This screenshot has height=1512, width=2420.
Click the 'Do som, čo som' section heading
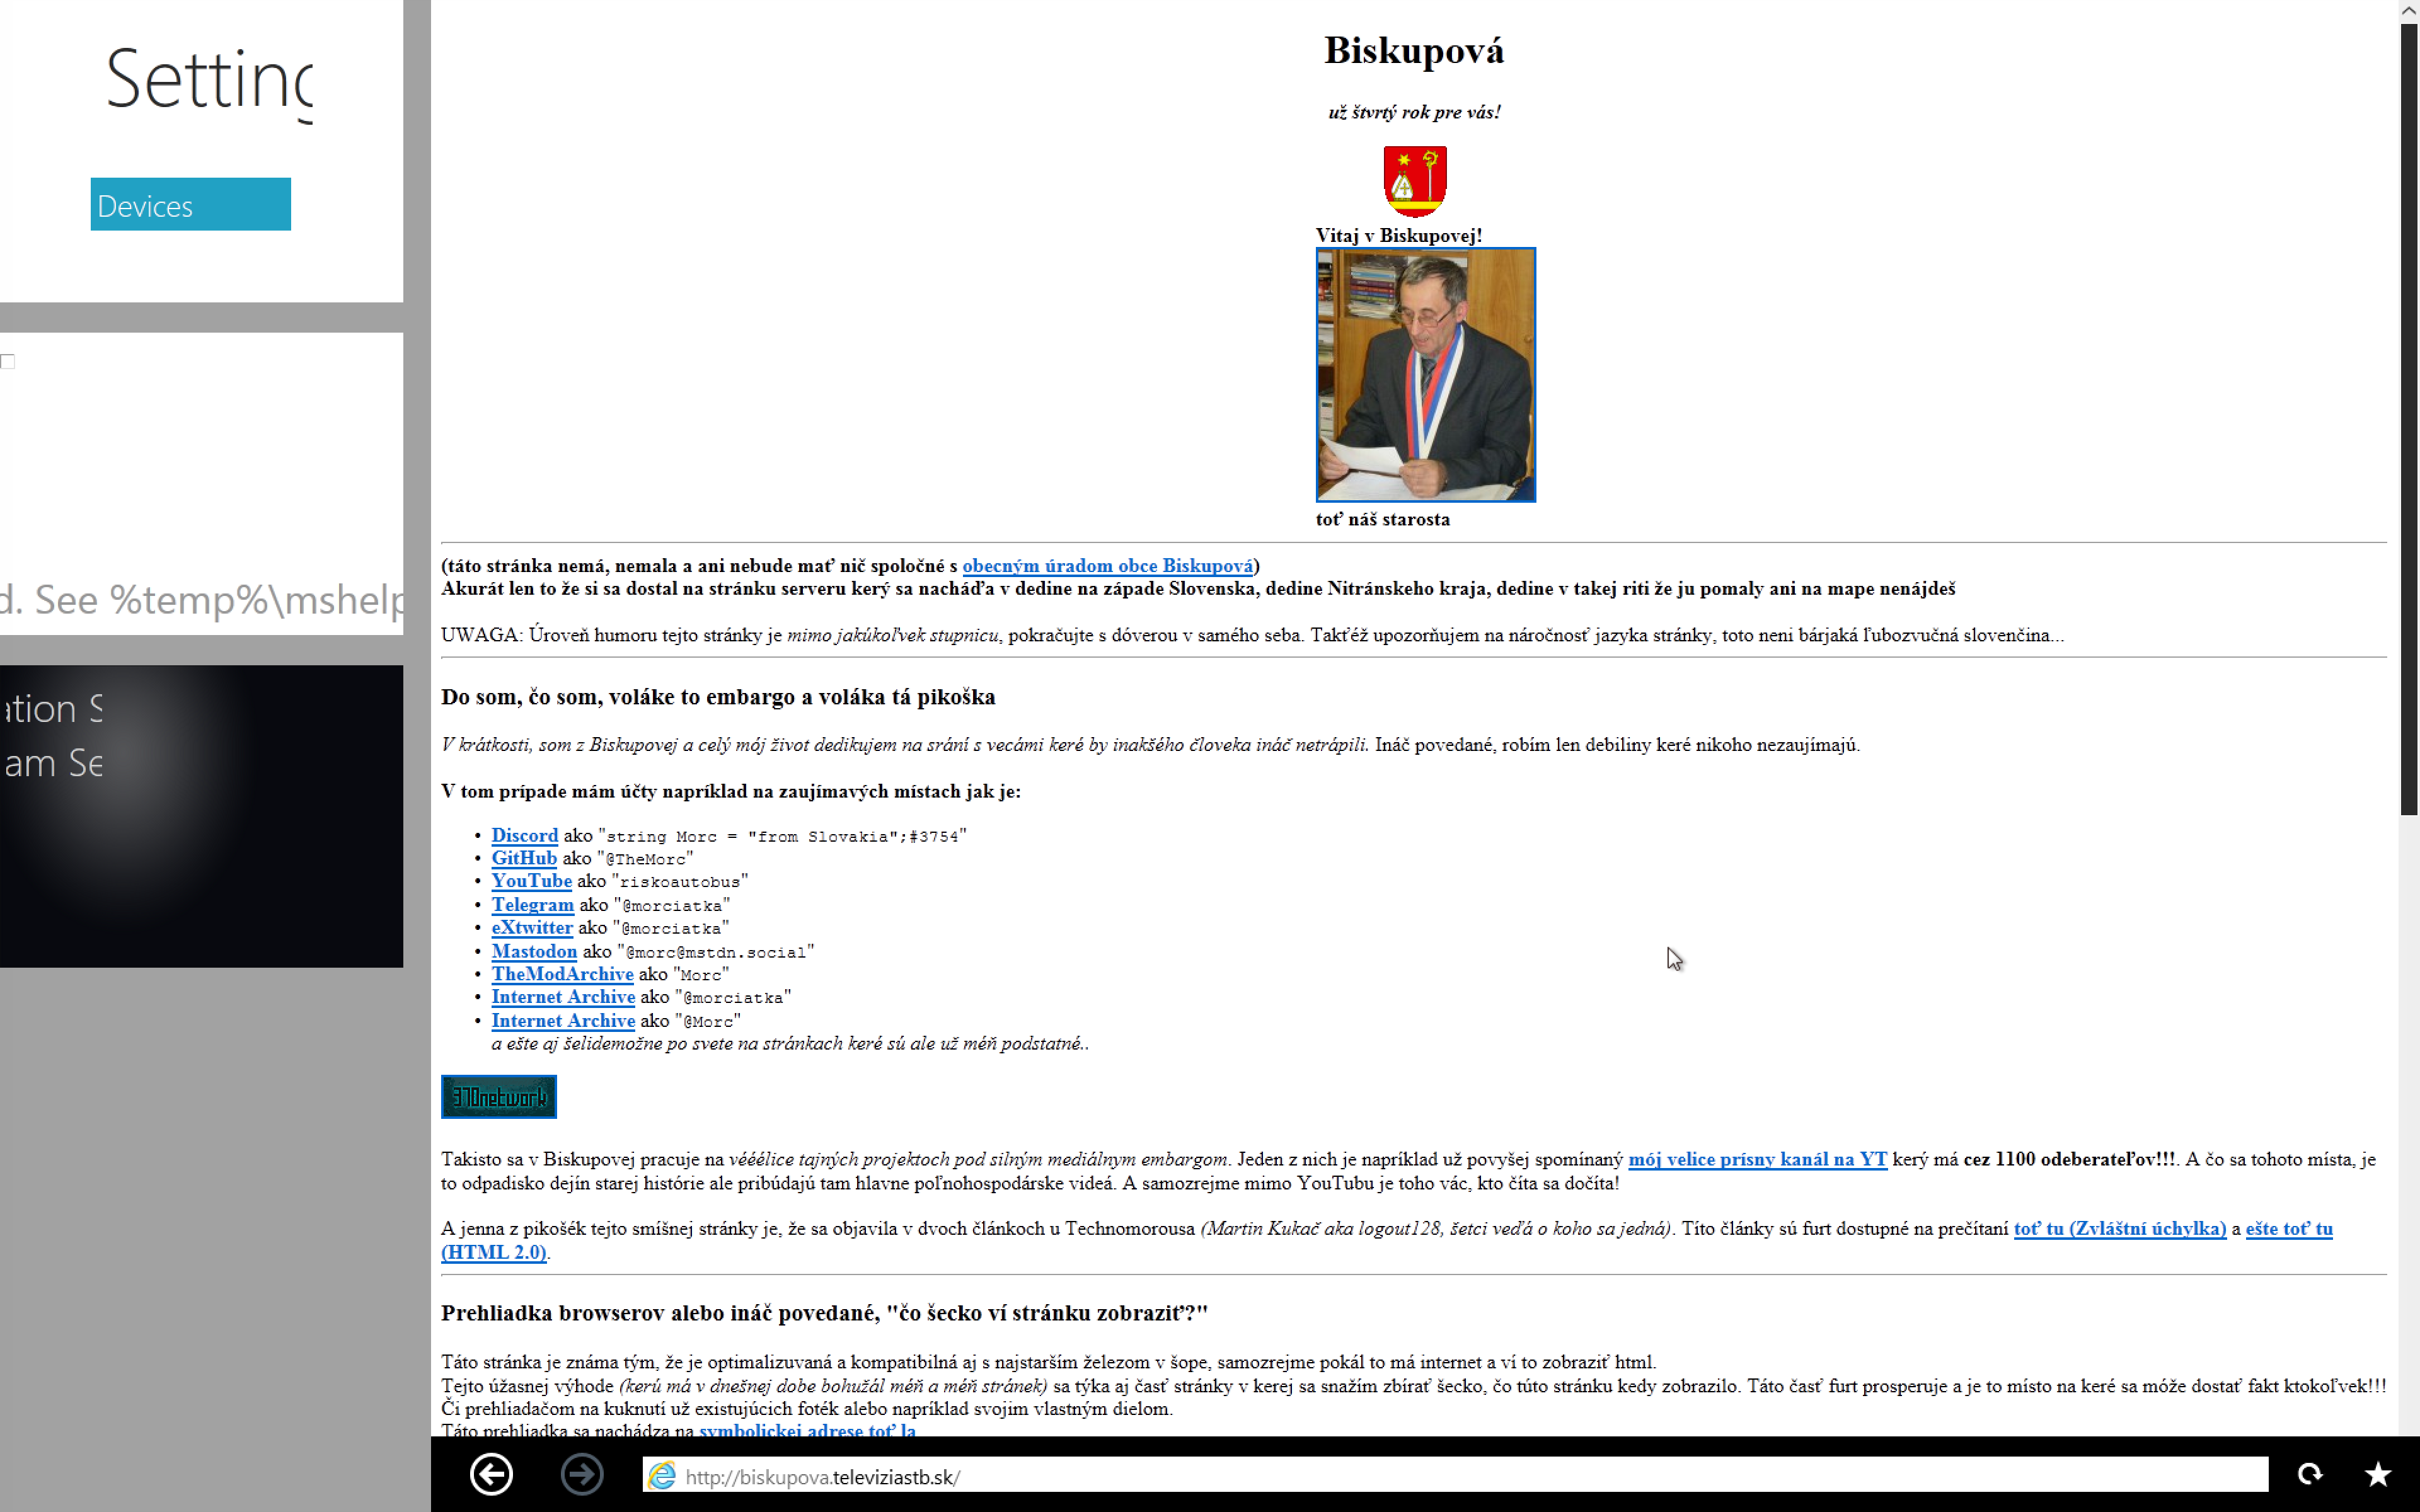718,697
